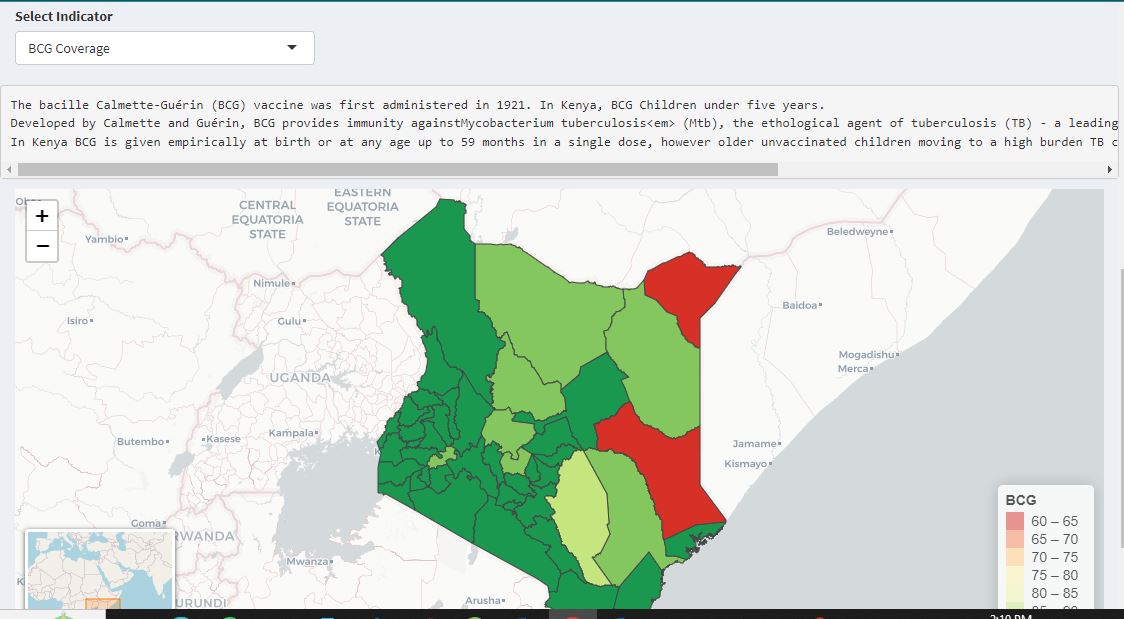Click the red 60–65 legend swatch

tap(1015, 521)
